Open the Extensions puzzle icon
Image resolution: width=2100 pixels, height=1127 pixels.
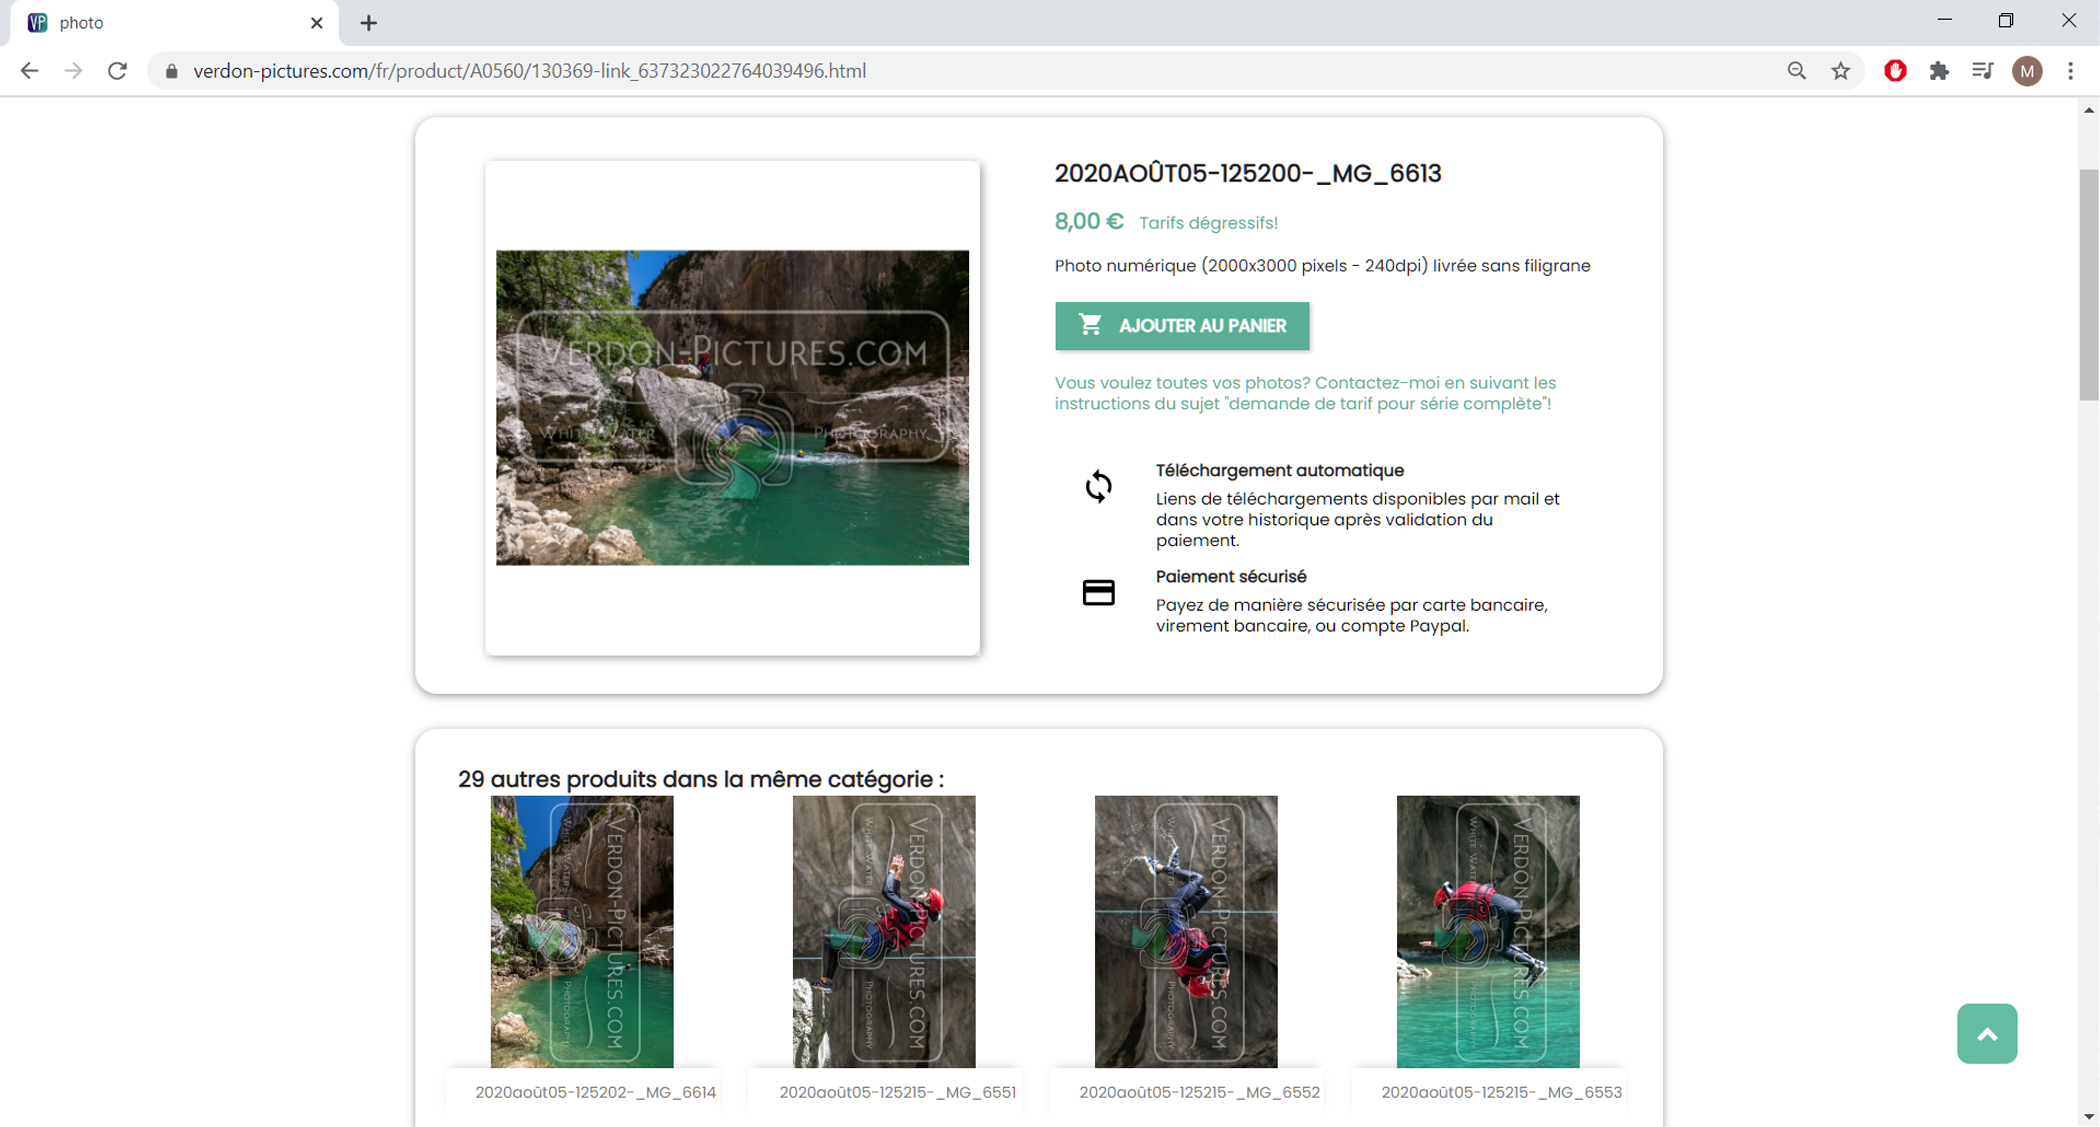tap(1939, 71)
